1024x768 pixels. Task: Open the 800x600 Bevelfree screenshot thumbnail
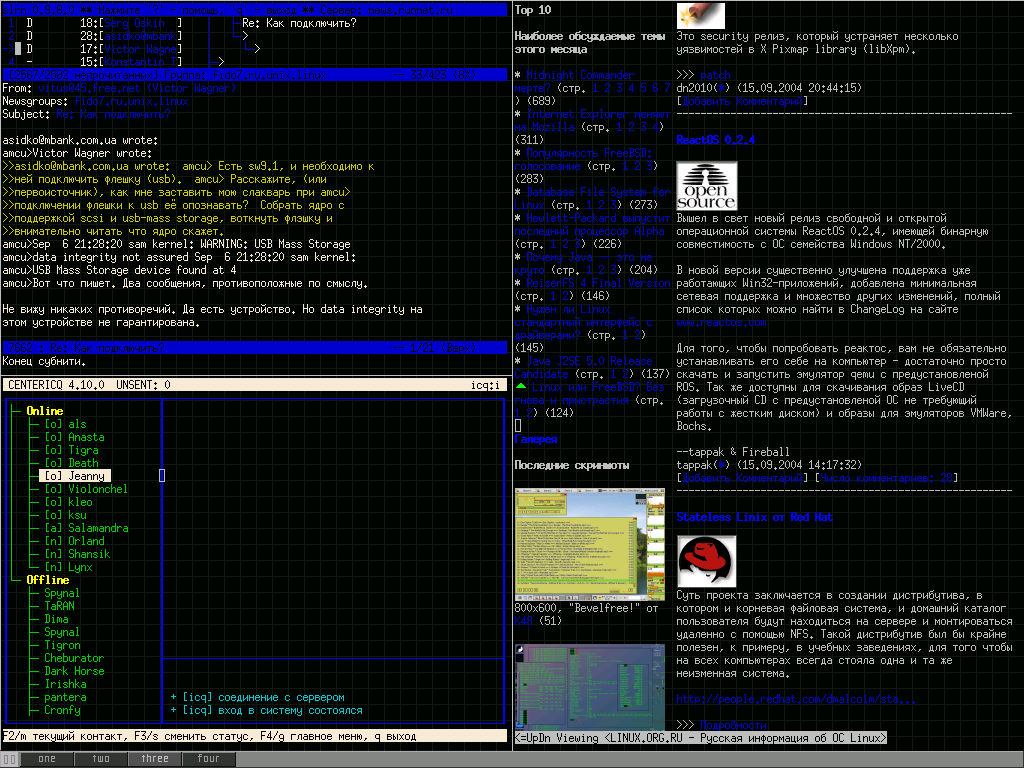[x=590, y=545]
